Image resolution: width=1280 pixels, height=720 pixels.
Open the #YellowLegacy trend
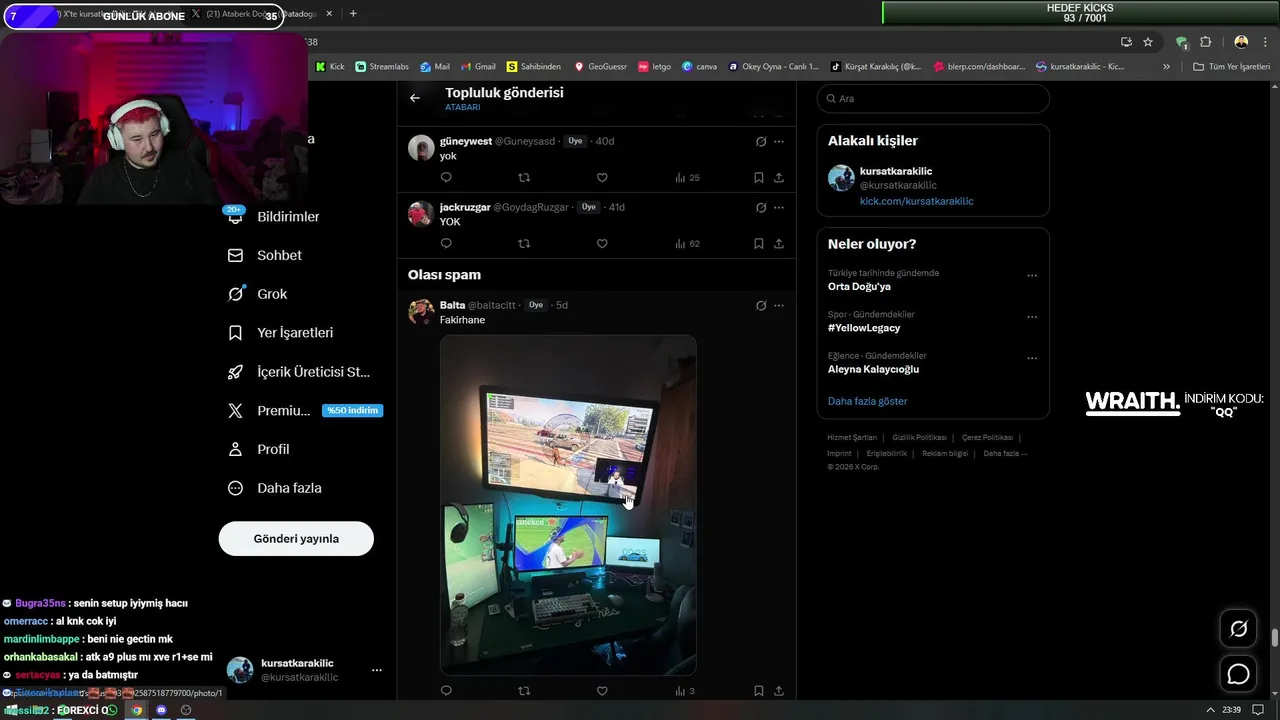(x=864, y=328)
